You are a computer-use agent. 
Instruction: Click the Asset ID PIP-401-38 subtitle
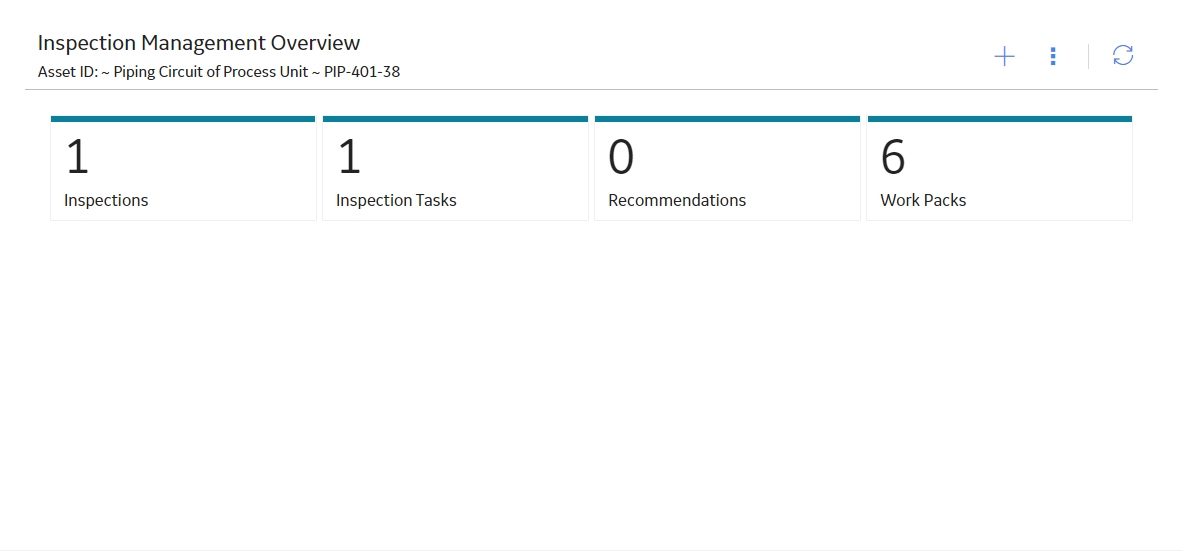(x=219, y=73)
